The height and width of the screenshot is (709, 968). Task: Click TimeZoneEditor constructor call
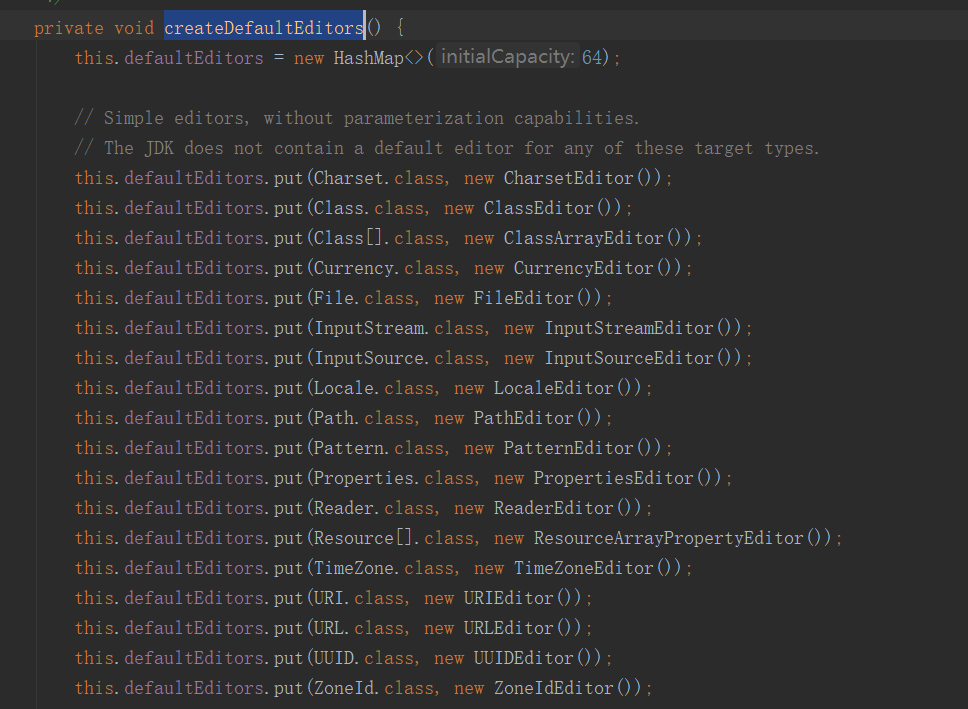pyautogui.click(x=597, y=568)
